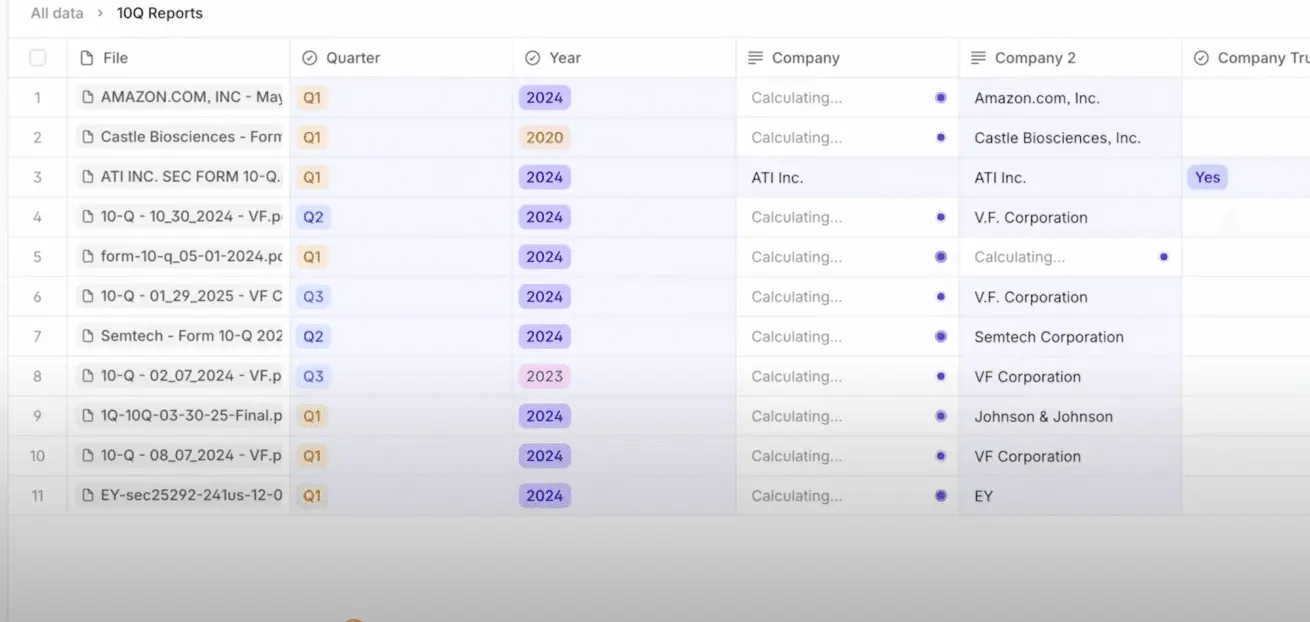Click the Quarter column header

click(401, 58)
